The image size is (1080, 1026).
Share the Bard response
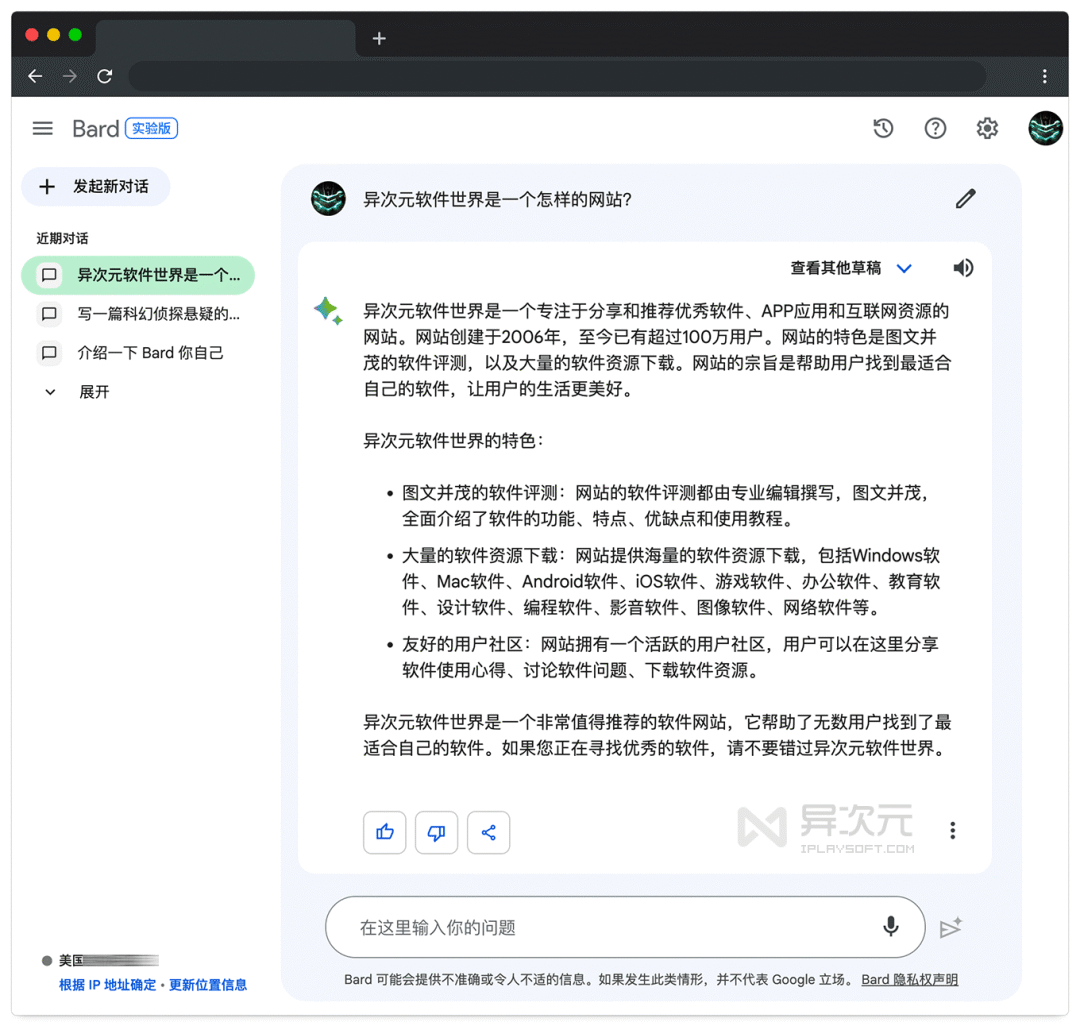pos(488,832)
